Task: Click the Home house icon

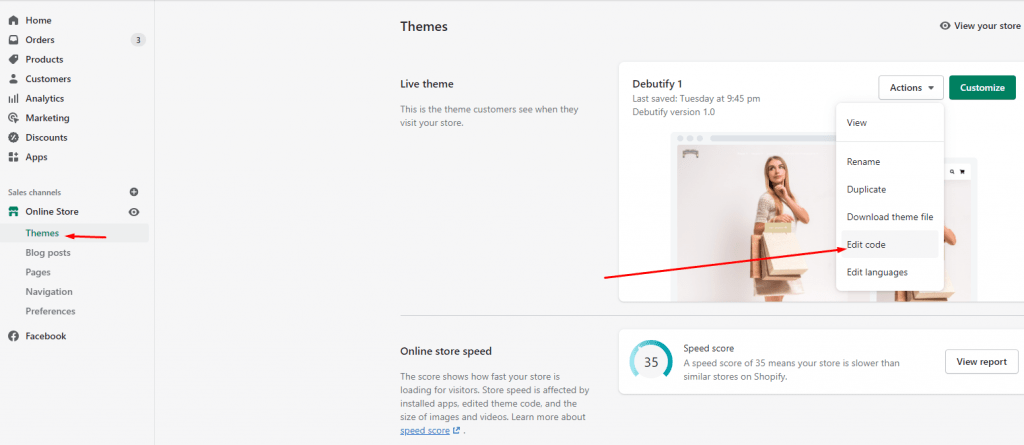Action: click(13, 20)
